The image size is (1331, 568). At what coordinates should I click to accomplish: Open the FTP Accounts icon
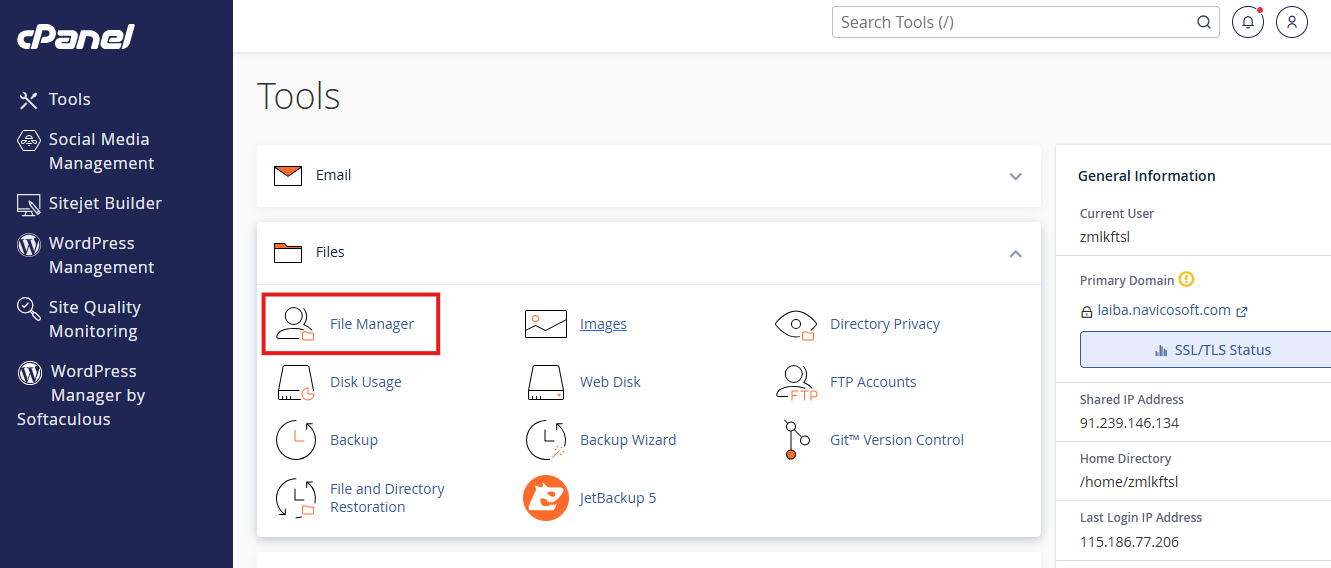[795, 382]
